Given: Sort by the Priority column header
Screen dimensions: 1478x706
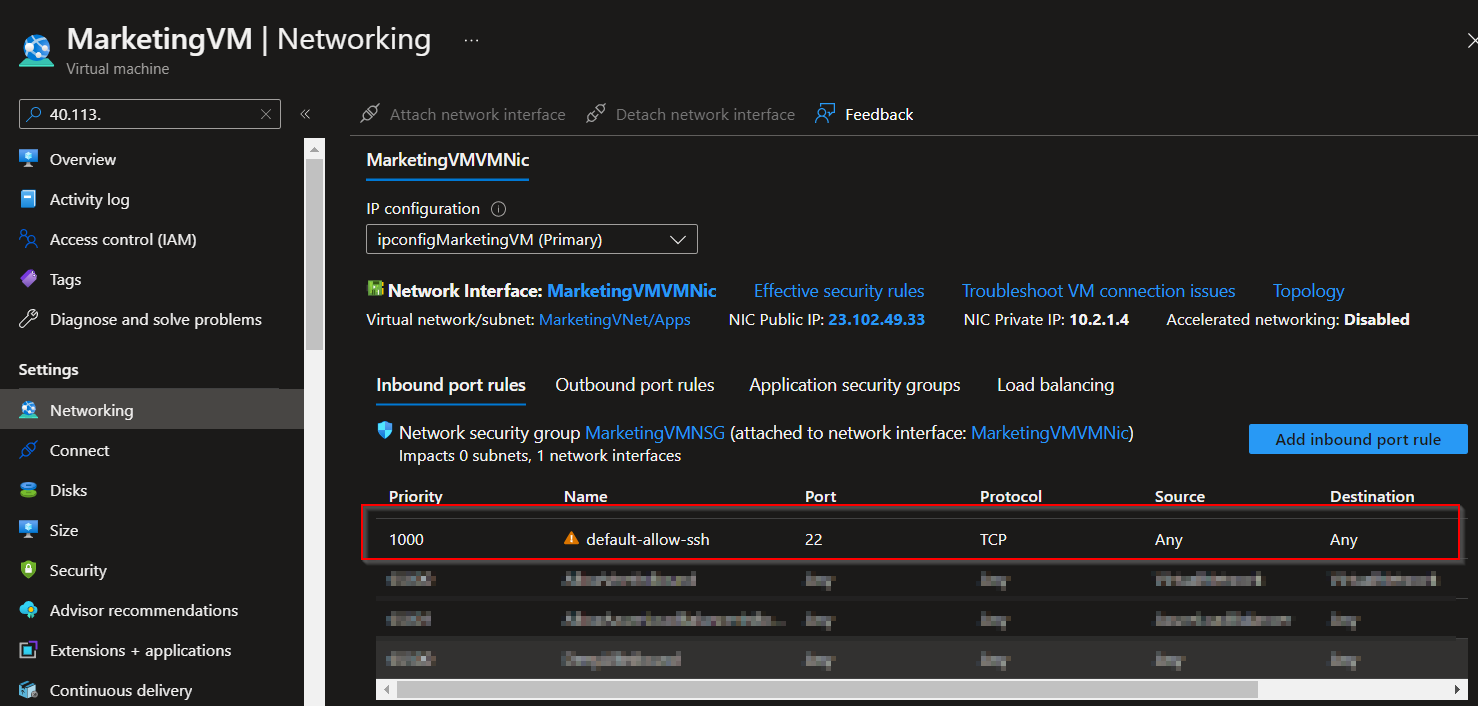Looking at the screenshot, I should (416, 496).
